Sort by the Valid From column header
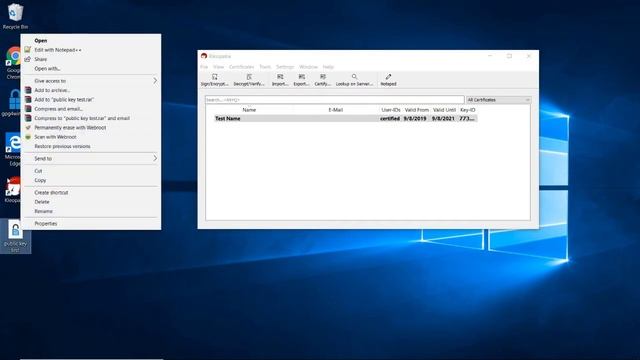Image resolution: width=640 pixels, height=360 pixels. 417,110
